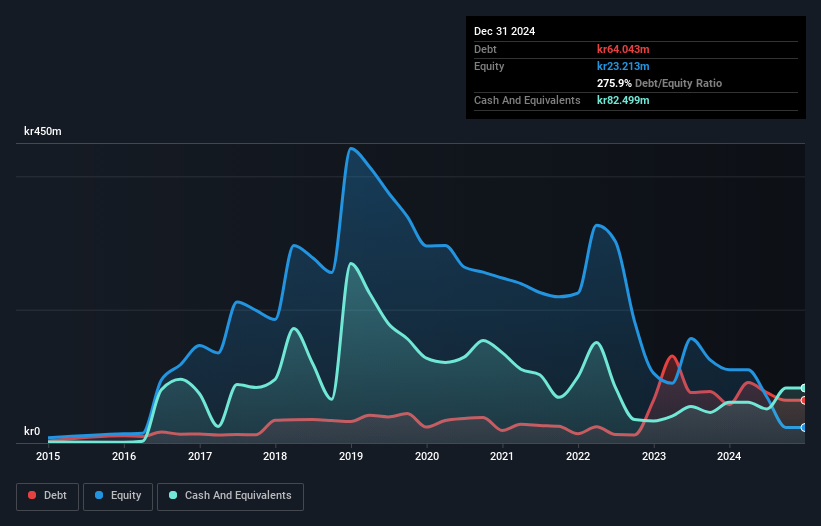Toggle Cash And Equivalents legend button
The height and width of the screenshot is (526, 821).
tap(230, 496)
